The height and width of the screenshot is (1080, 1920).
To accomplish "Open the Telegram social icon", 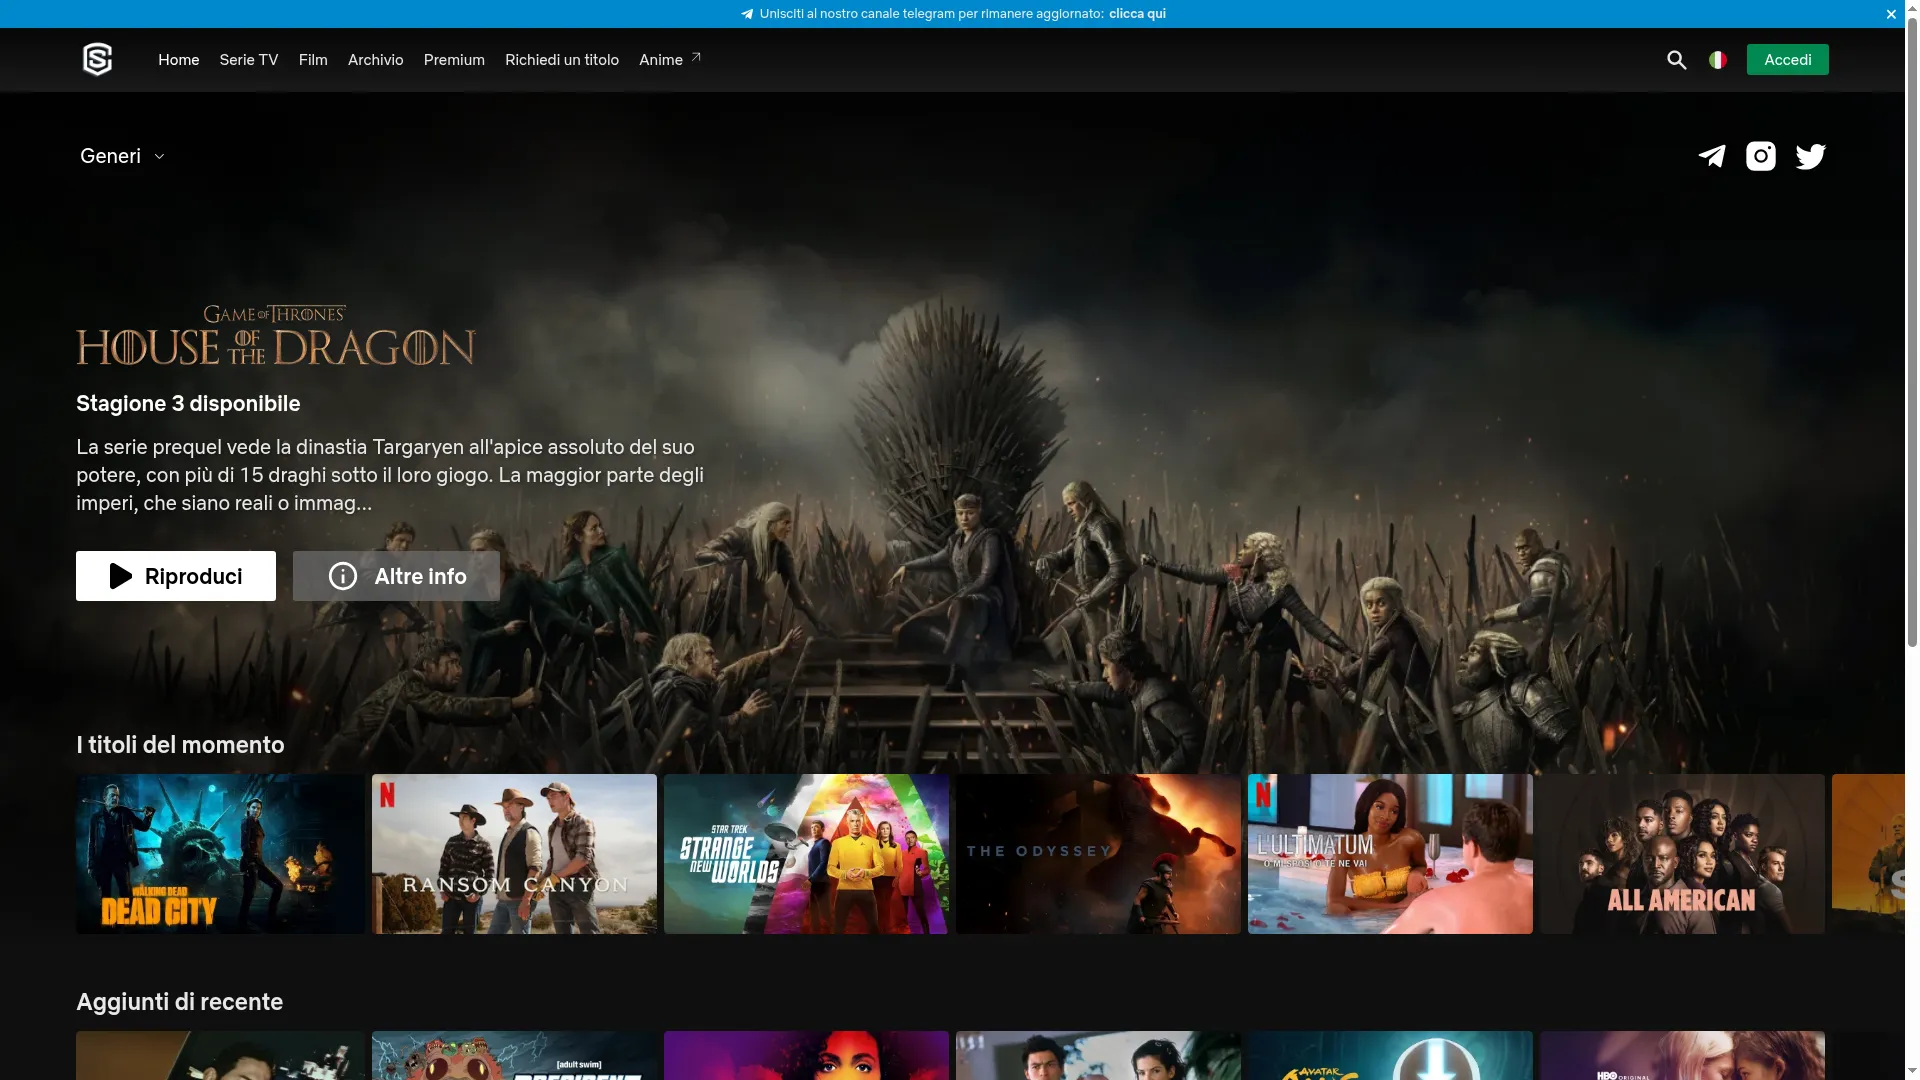I will (1712, 156).
